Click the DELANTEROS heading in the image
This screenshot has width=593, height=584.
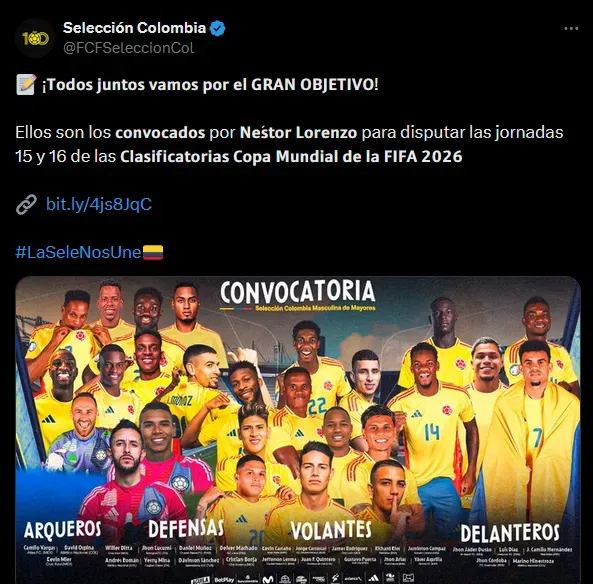click(x=510, y=533)
